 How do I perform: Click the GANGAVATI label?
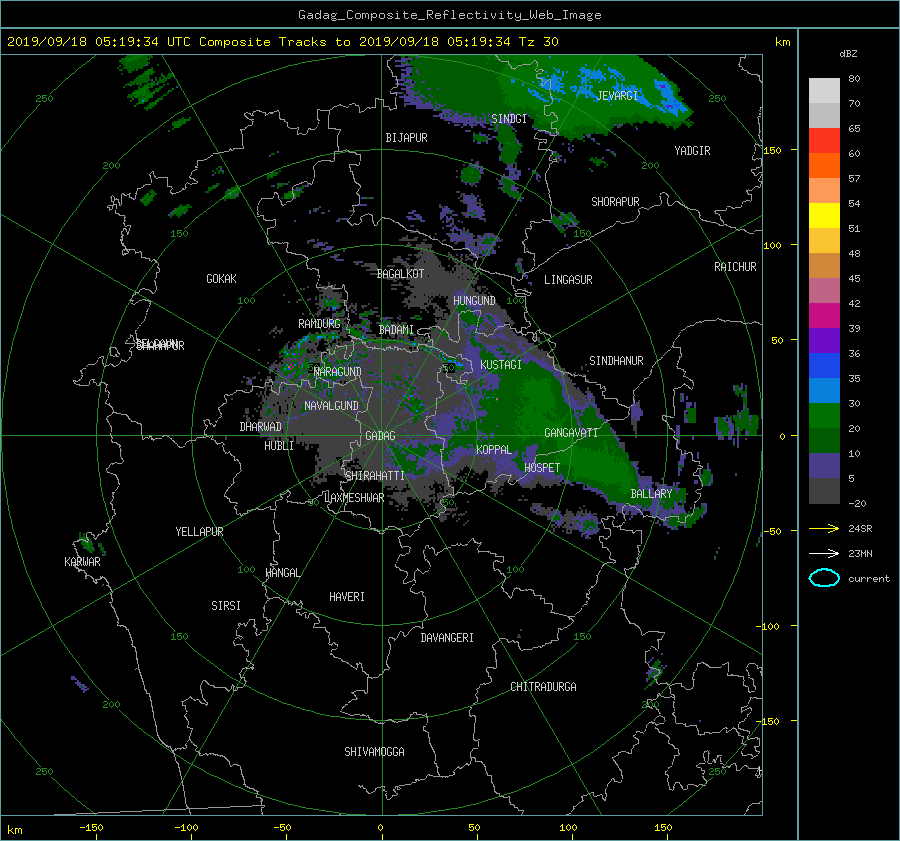tap(571, 433)
